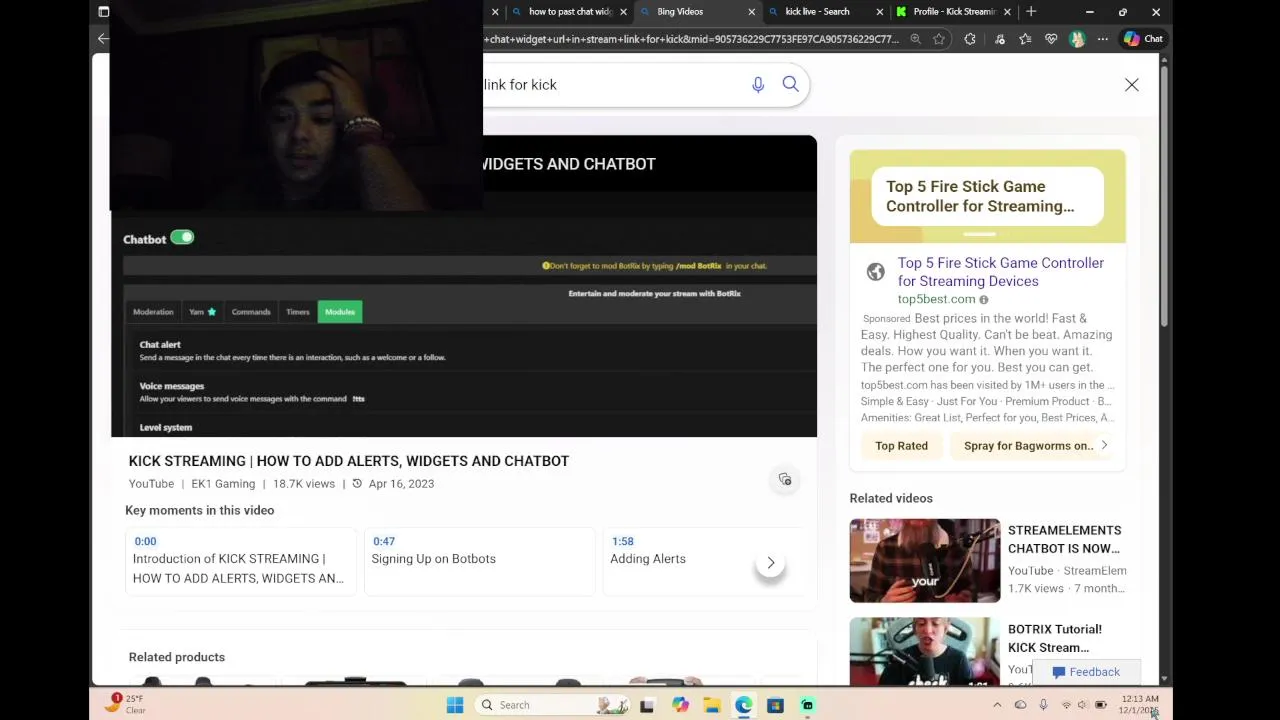Close the Bing Videos tab
The height and width of the screenshot is (720, 1280).
click(x=752, y=12)
